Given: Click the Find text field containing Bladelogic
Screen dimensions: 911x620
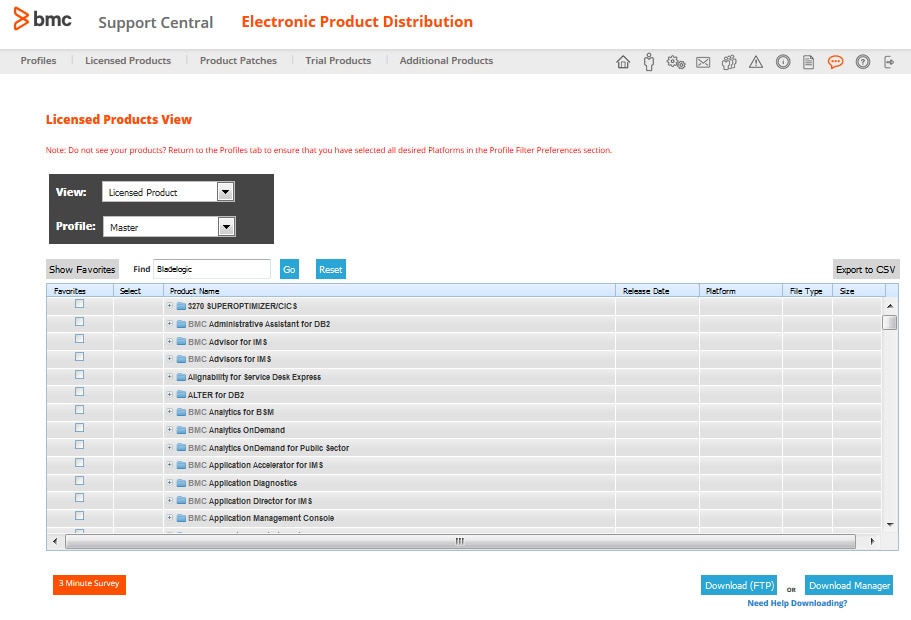Looking at the screenshot, I should point(211,269).
